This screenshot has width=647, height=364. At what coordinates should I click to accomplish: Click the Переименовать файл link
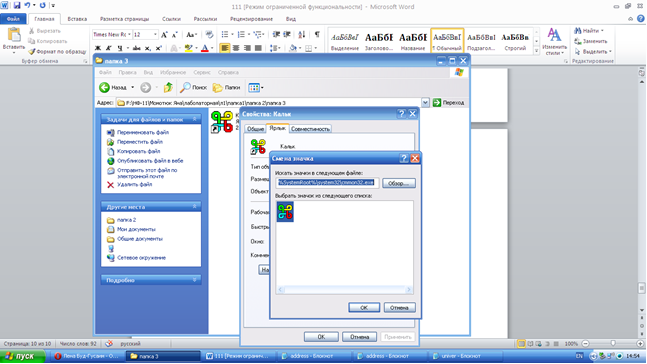coord(143,132)
